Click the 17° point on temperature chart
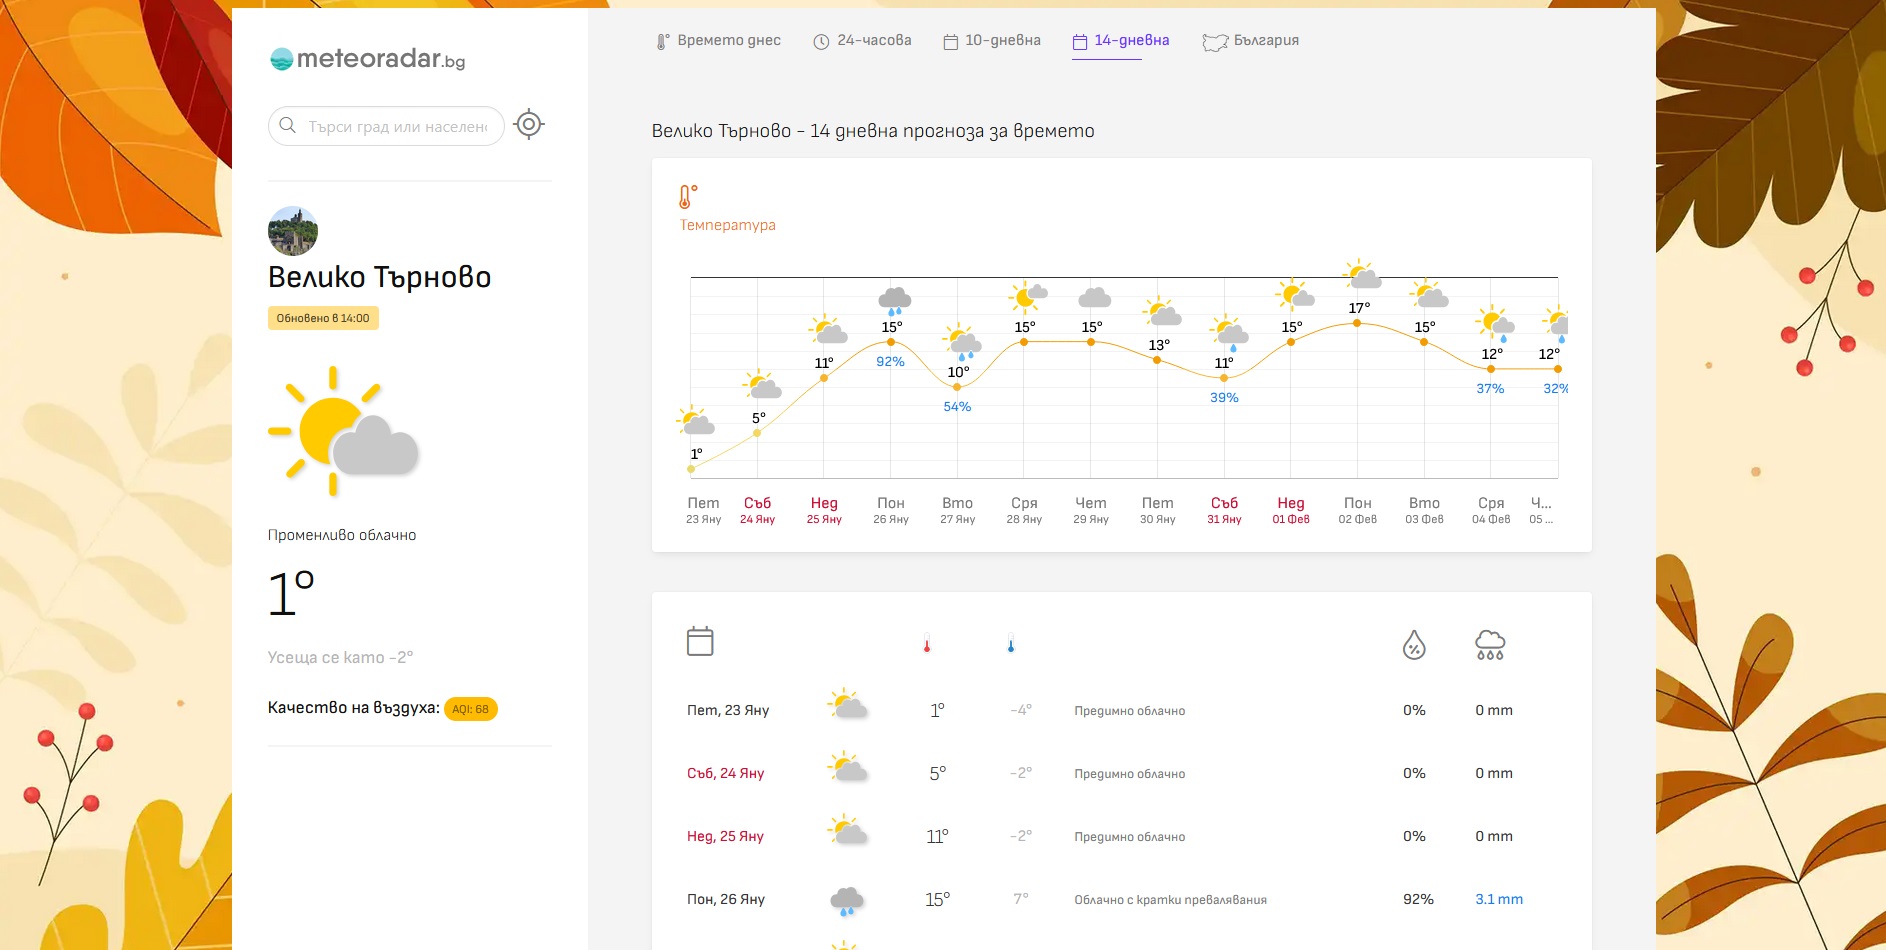Screen dimensions: 1886x950 click(x=1357, y=323)
